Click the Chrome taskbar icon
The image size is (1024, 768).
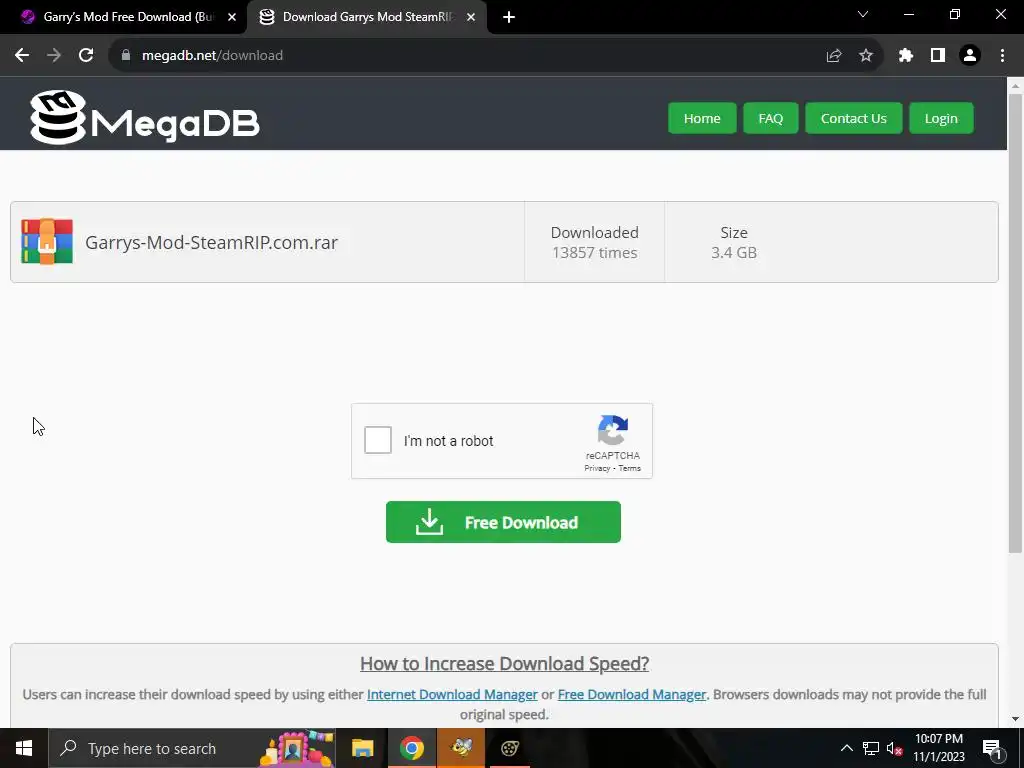point(412,748)
